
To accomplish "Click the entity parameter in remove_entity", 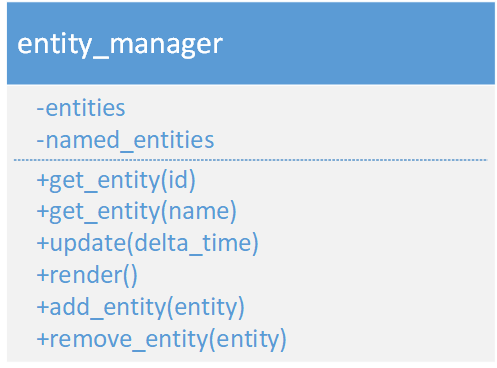I will coord(248,340).
